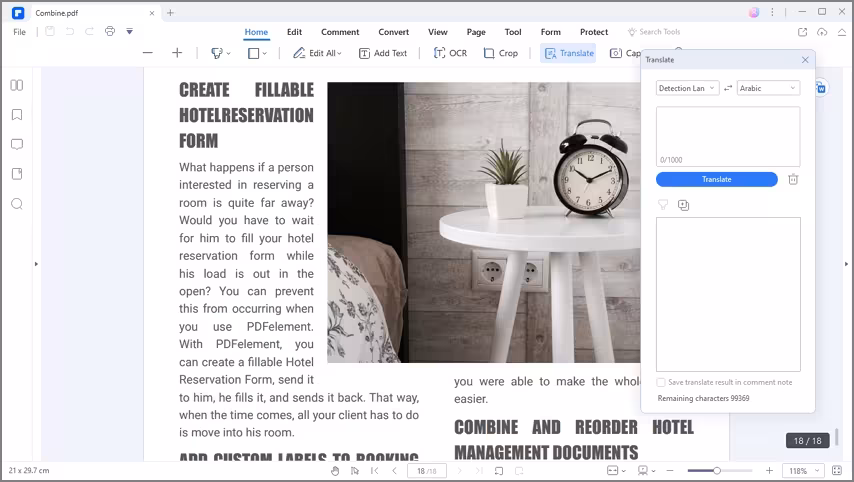Select the highlighter tool icon

pos(217,53)
